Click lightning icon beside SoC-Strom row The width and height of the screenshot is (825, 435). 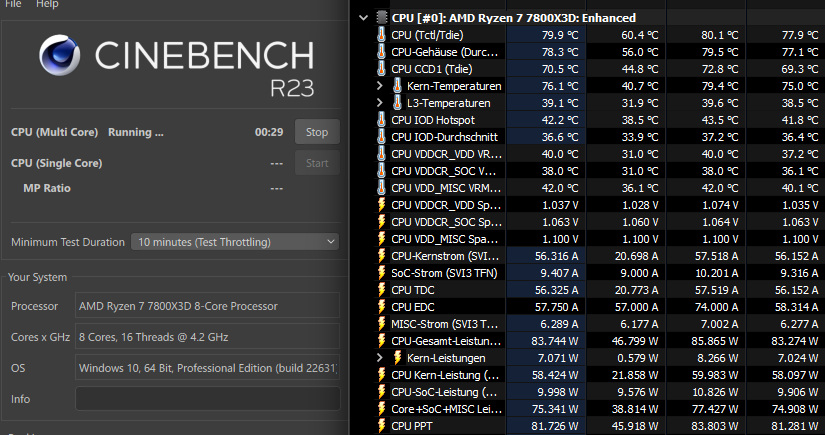[x=381, y=272]
